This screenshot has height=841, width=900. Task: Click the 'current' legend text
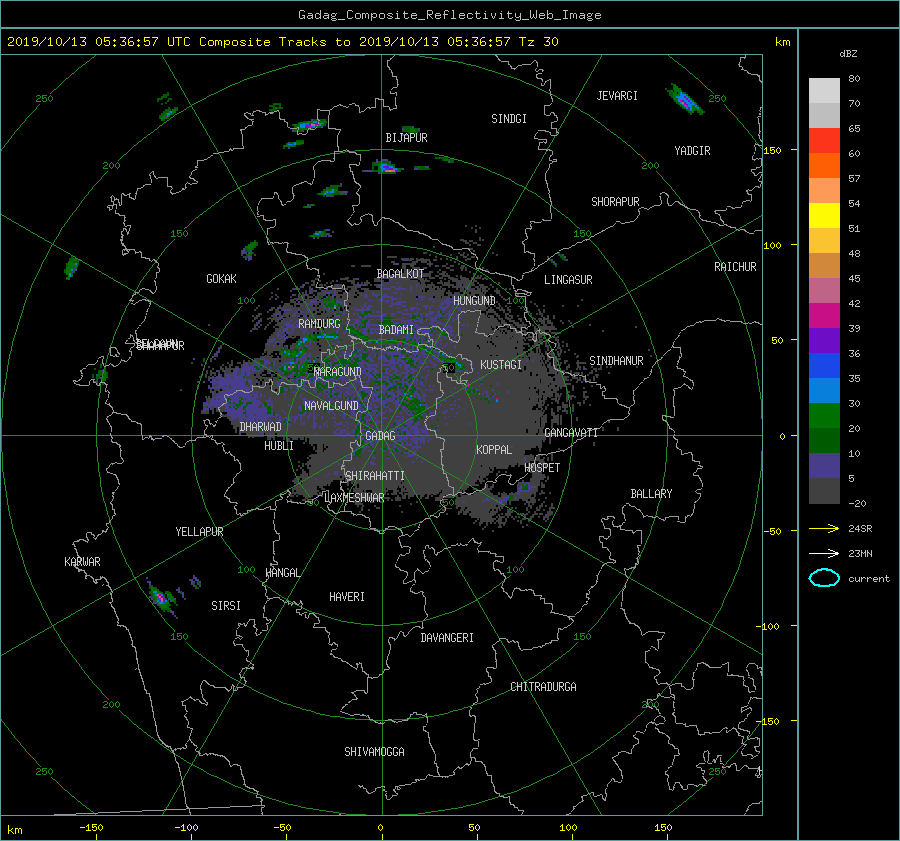(x=868, y=579)
